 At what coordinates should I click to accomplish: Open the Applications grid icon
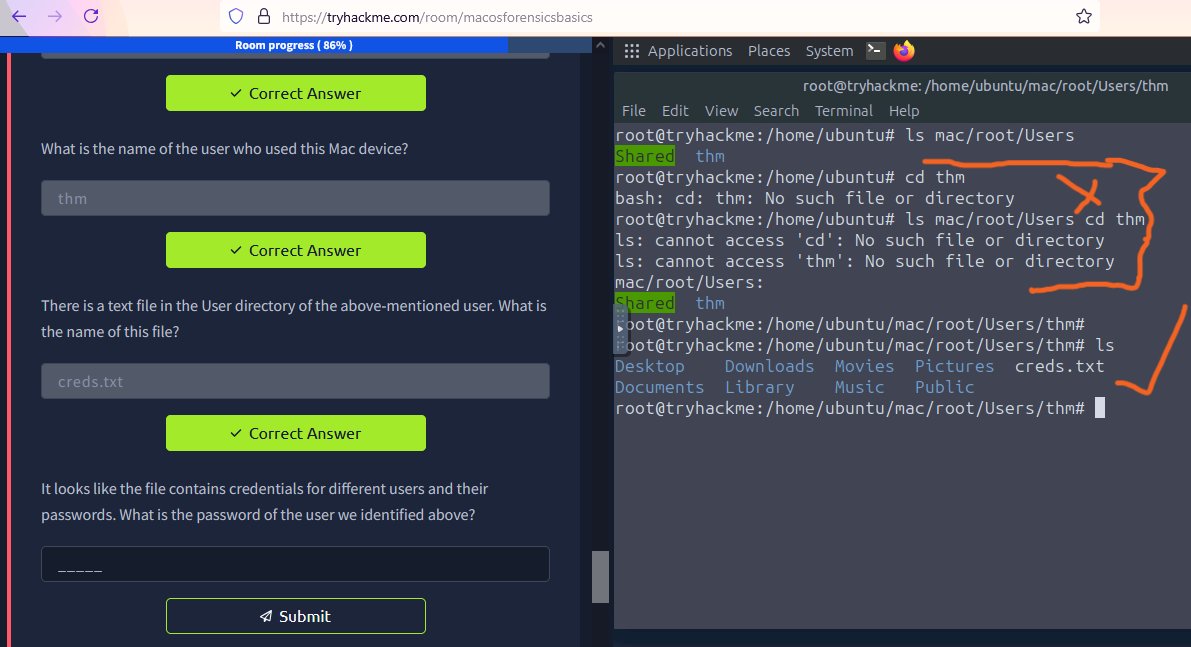tap(631, 51)
